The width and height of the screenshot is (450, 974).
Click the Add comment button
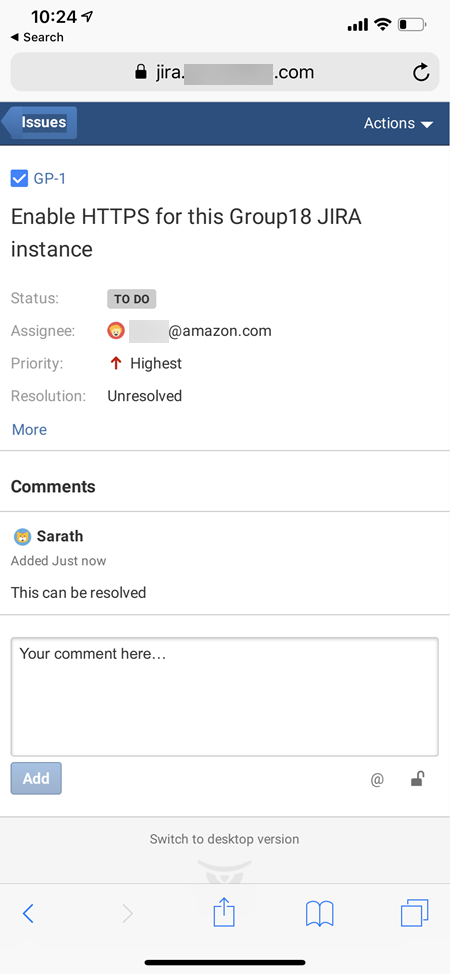pyautogui.click(x=36, y=778)
